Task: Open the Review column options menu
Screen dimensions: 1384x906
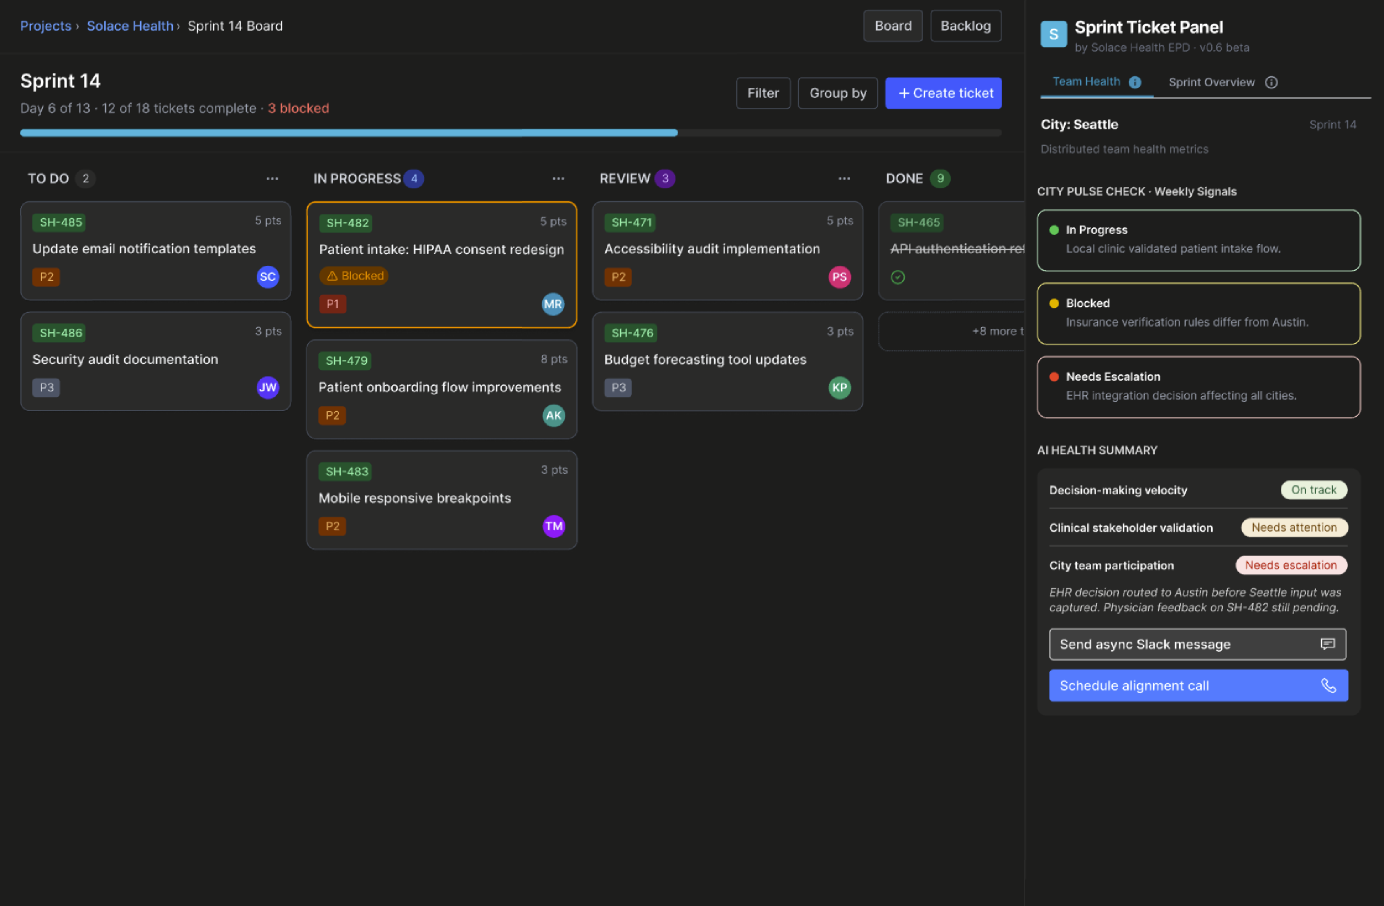Action: click(x=844, y=179)
